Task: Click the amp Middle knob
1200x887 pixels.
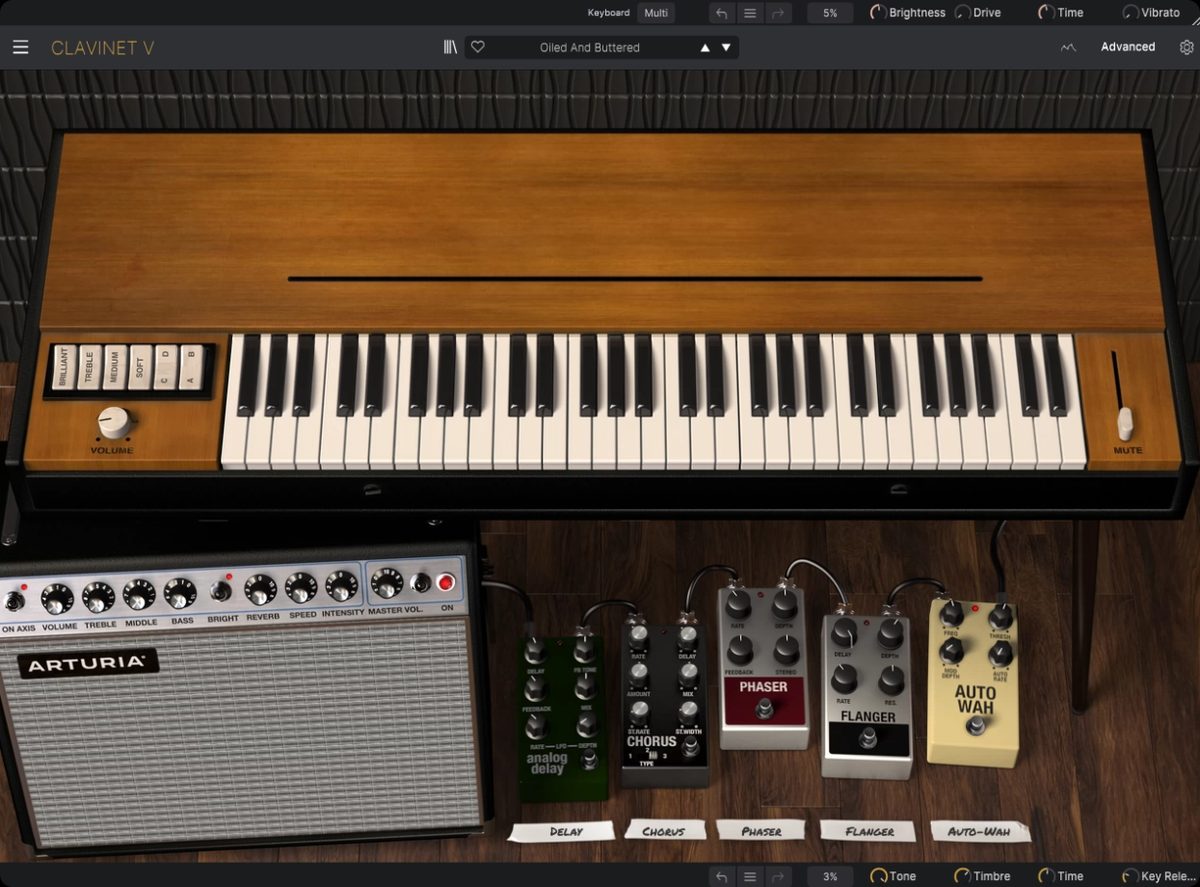Action: point(139,595)
